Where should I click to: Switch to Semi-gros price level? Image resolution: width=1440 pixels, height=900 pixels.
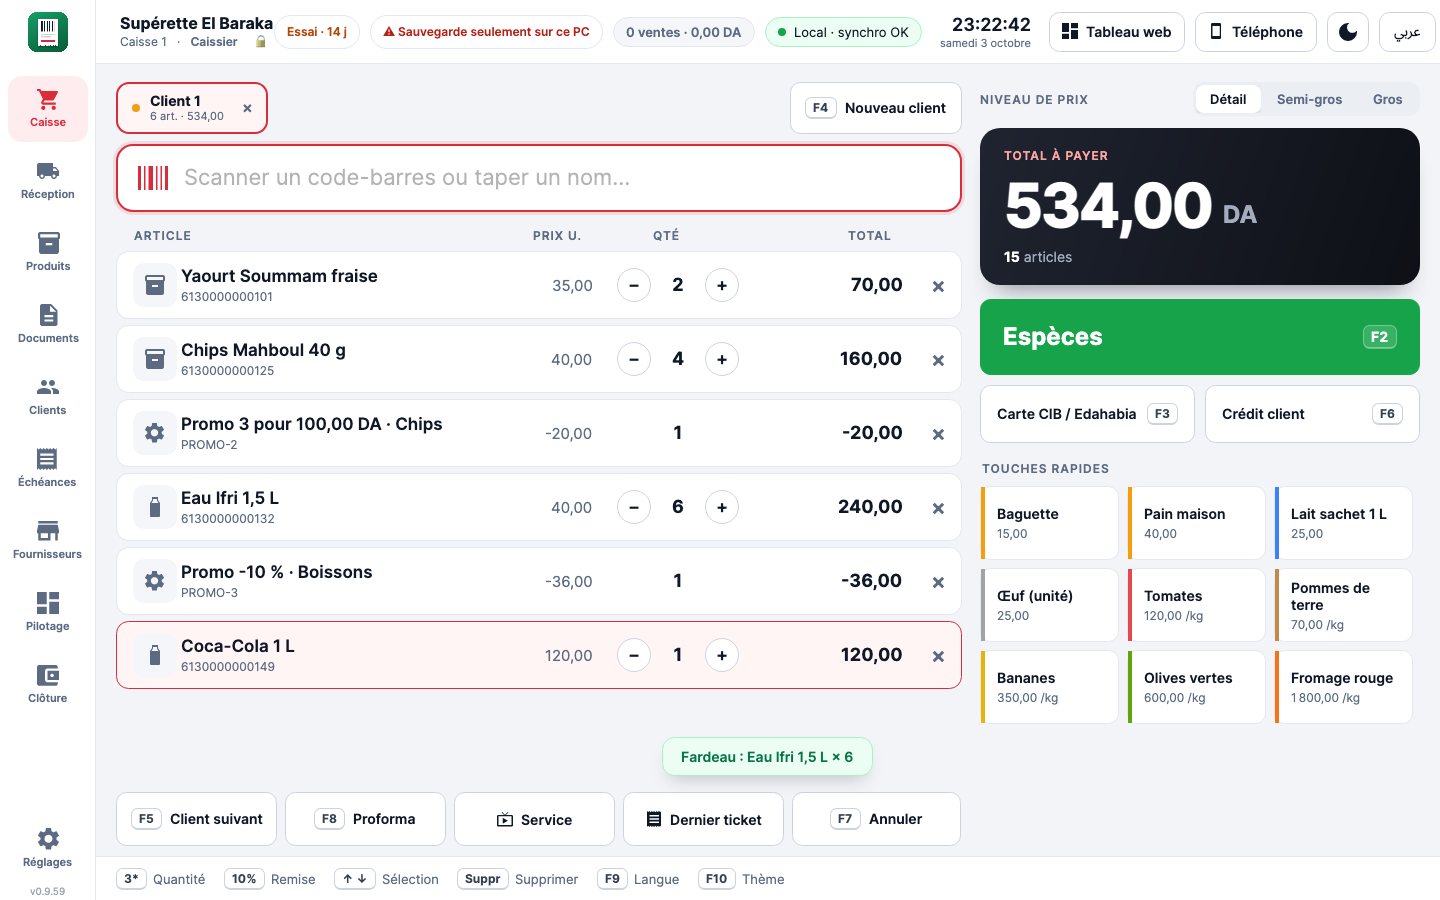1310,99
